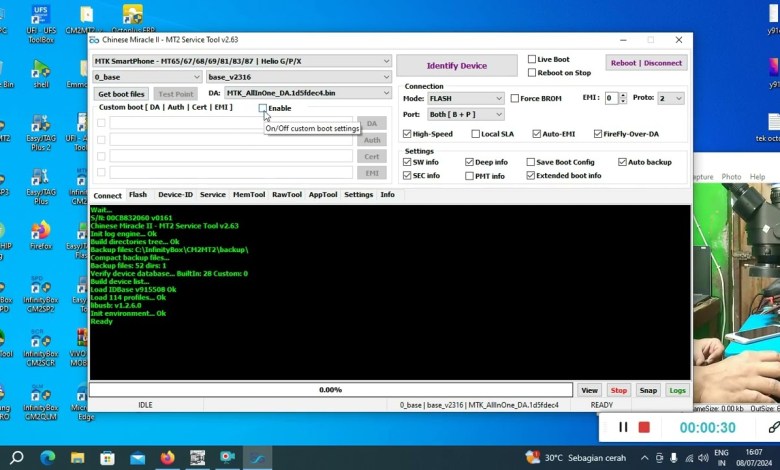The height and width of the screenshot is (470, 780).
Task: Open the Proto dropdown
Action: click(671, 98)
